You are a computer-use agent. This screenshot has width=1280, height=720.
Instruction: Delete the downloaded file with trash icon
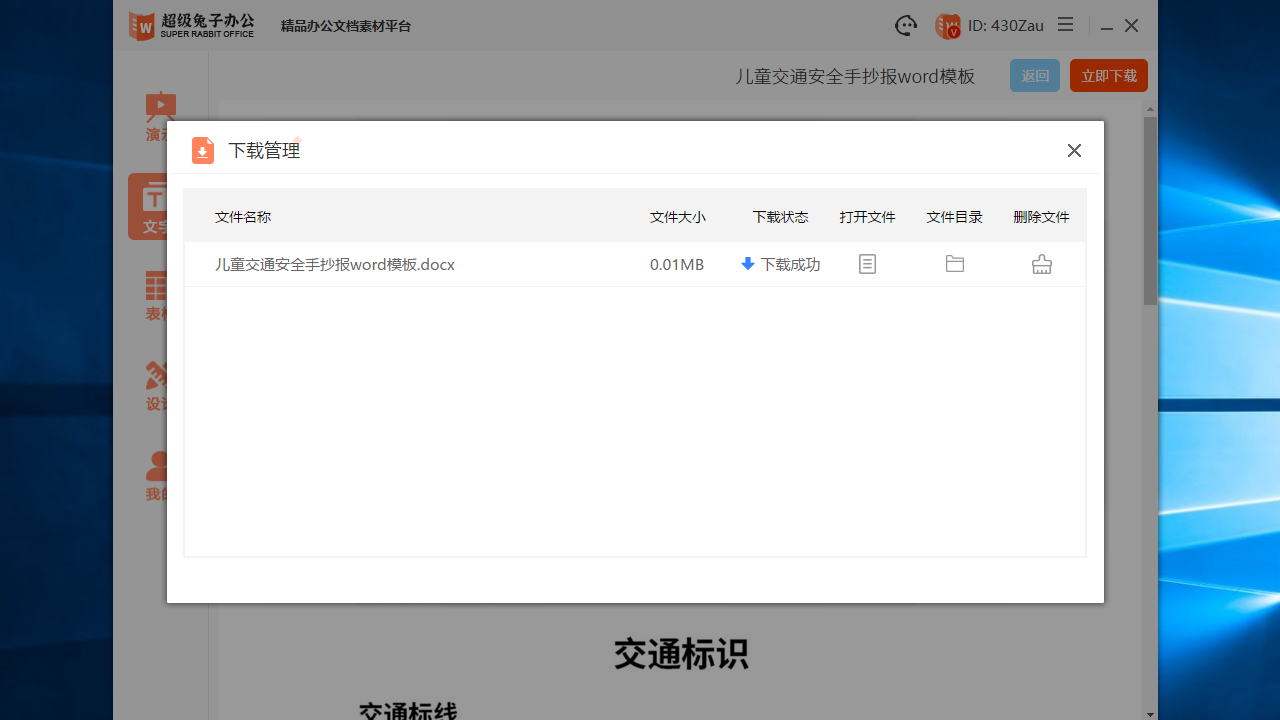pos(1041,264)
